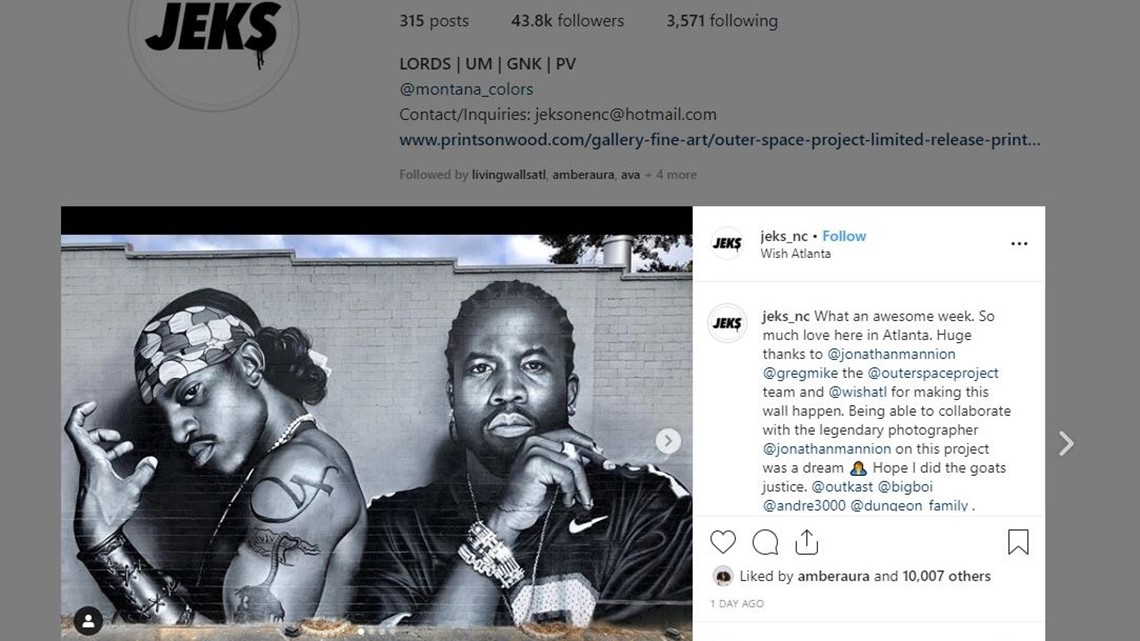
Task: Click JEKS avatar in post header
Action: [x=727, y=243]
